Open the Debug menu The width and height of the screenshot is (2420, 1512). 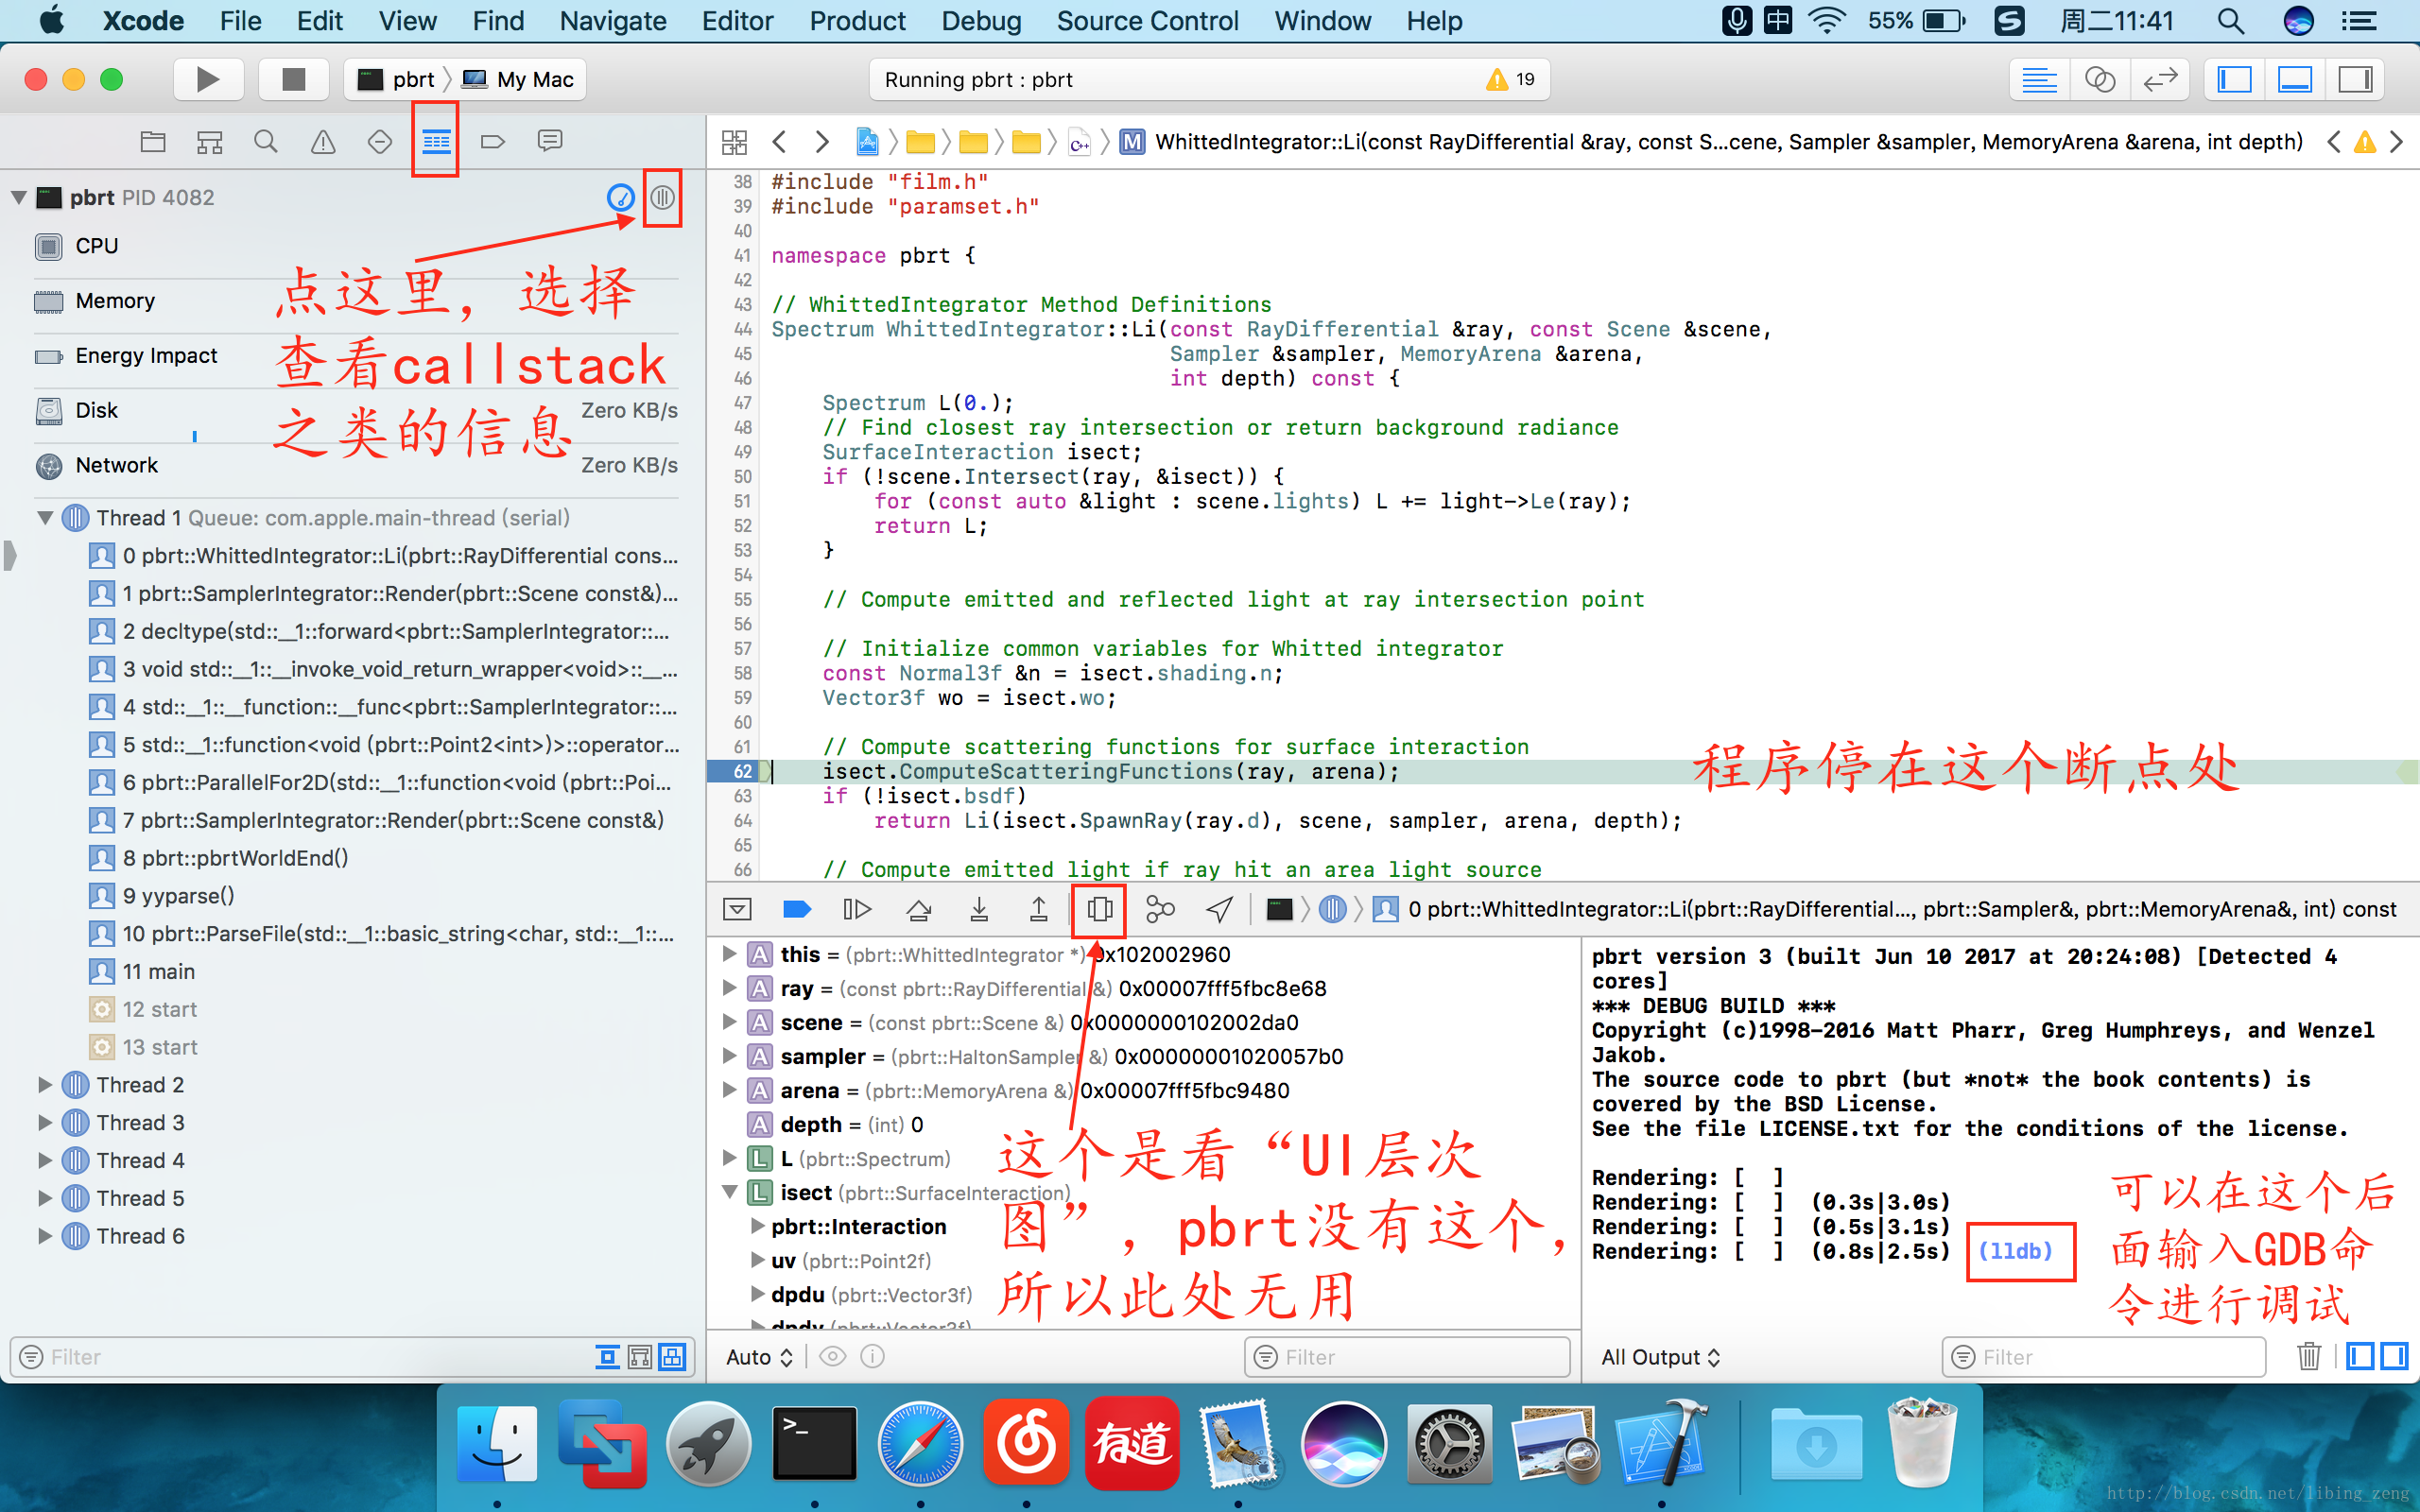981,21
